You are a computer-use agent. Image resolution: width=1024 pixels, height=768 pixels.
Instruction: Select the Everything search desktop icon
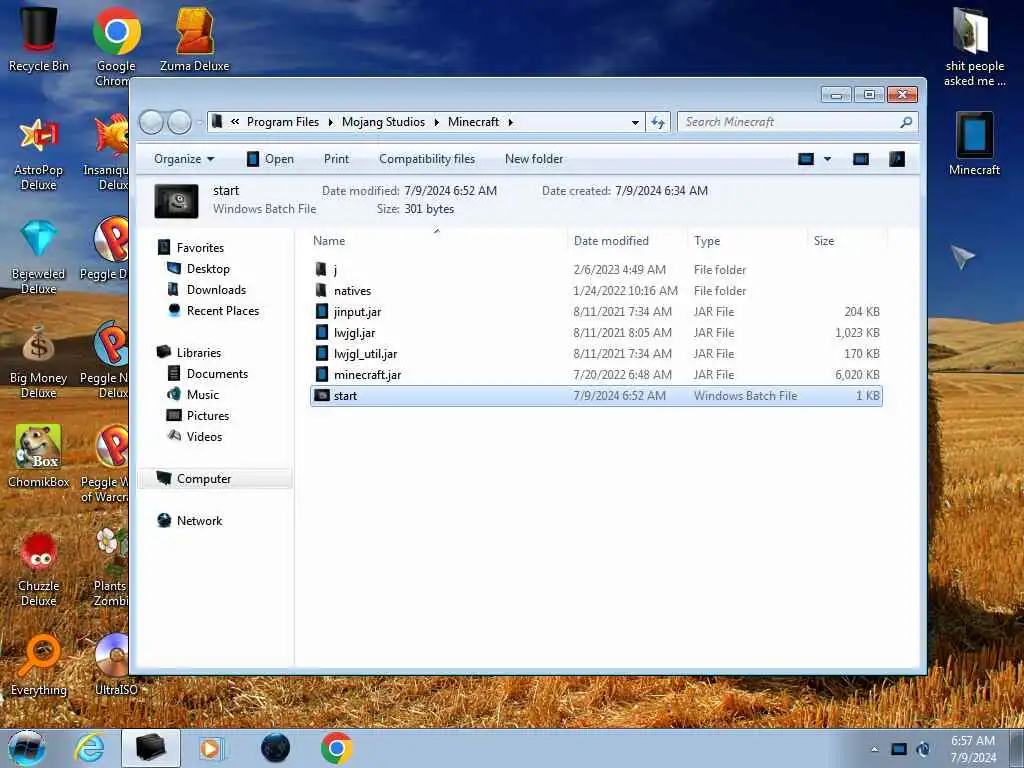[39, 665]
